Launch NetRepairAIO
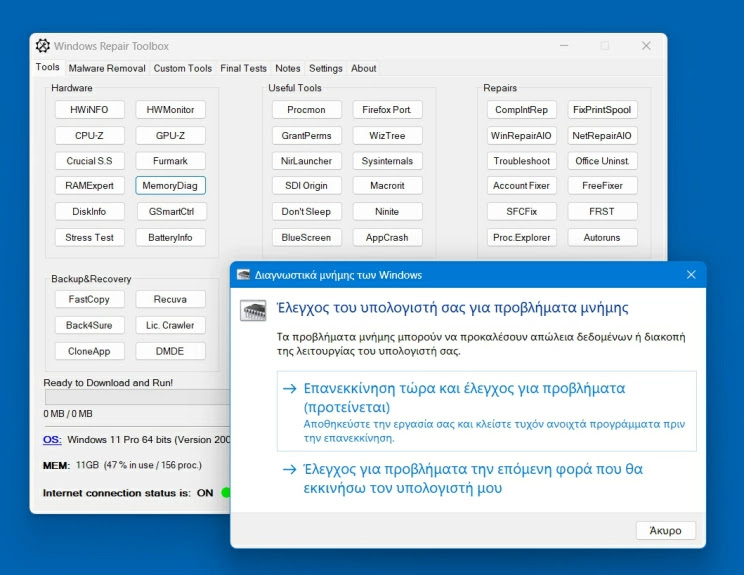This screenshot has width=744, height=575. click(602, 135)
